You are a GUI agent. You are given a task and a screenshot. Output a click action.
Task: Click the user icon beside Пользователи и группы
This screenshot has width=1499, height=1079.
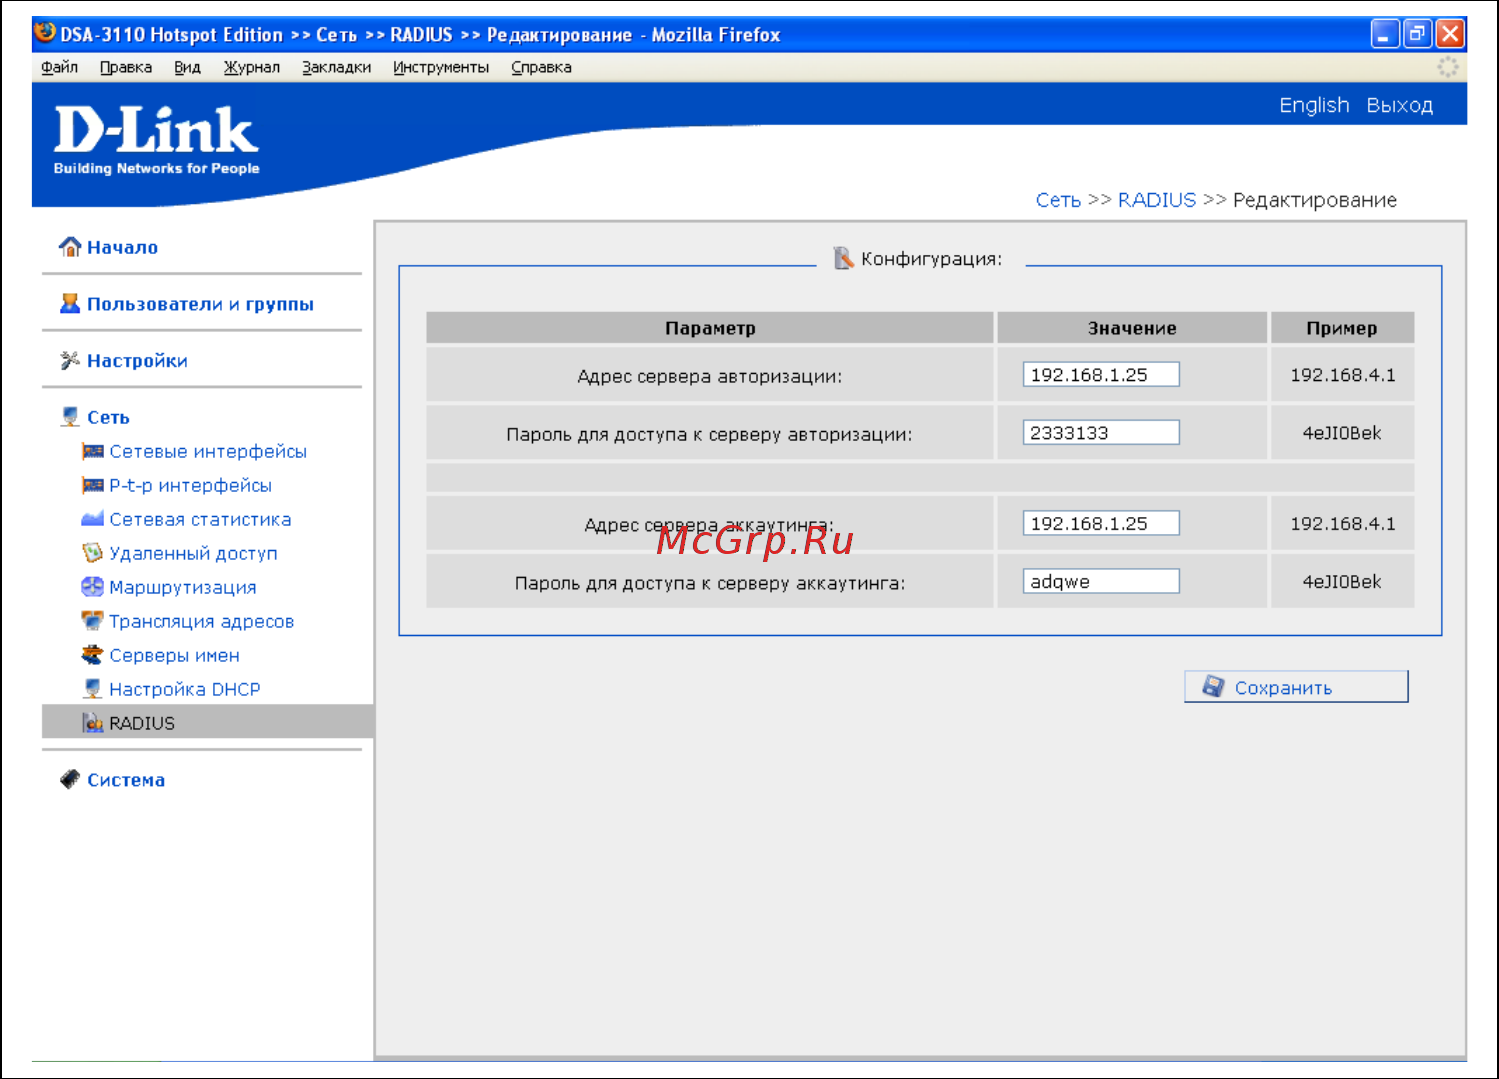click(x=70, y=303)
